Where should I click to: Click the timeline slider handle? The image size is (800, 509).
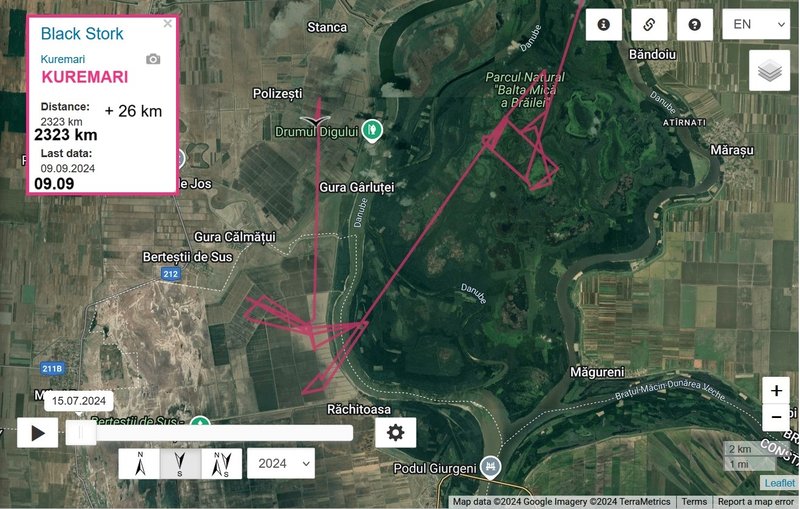(81, 434)
